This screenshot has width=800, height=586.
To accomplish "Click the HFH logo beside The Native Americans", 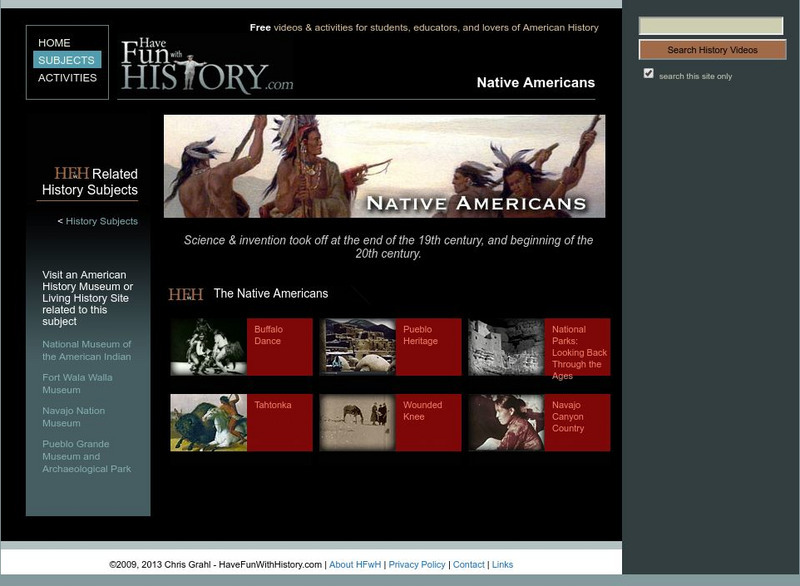I will [x=186, y=294].
